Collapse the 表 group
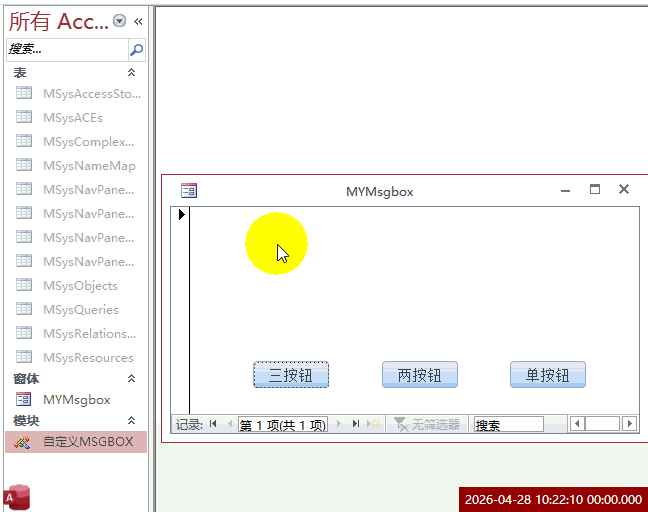 click(131, 73)
